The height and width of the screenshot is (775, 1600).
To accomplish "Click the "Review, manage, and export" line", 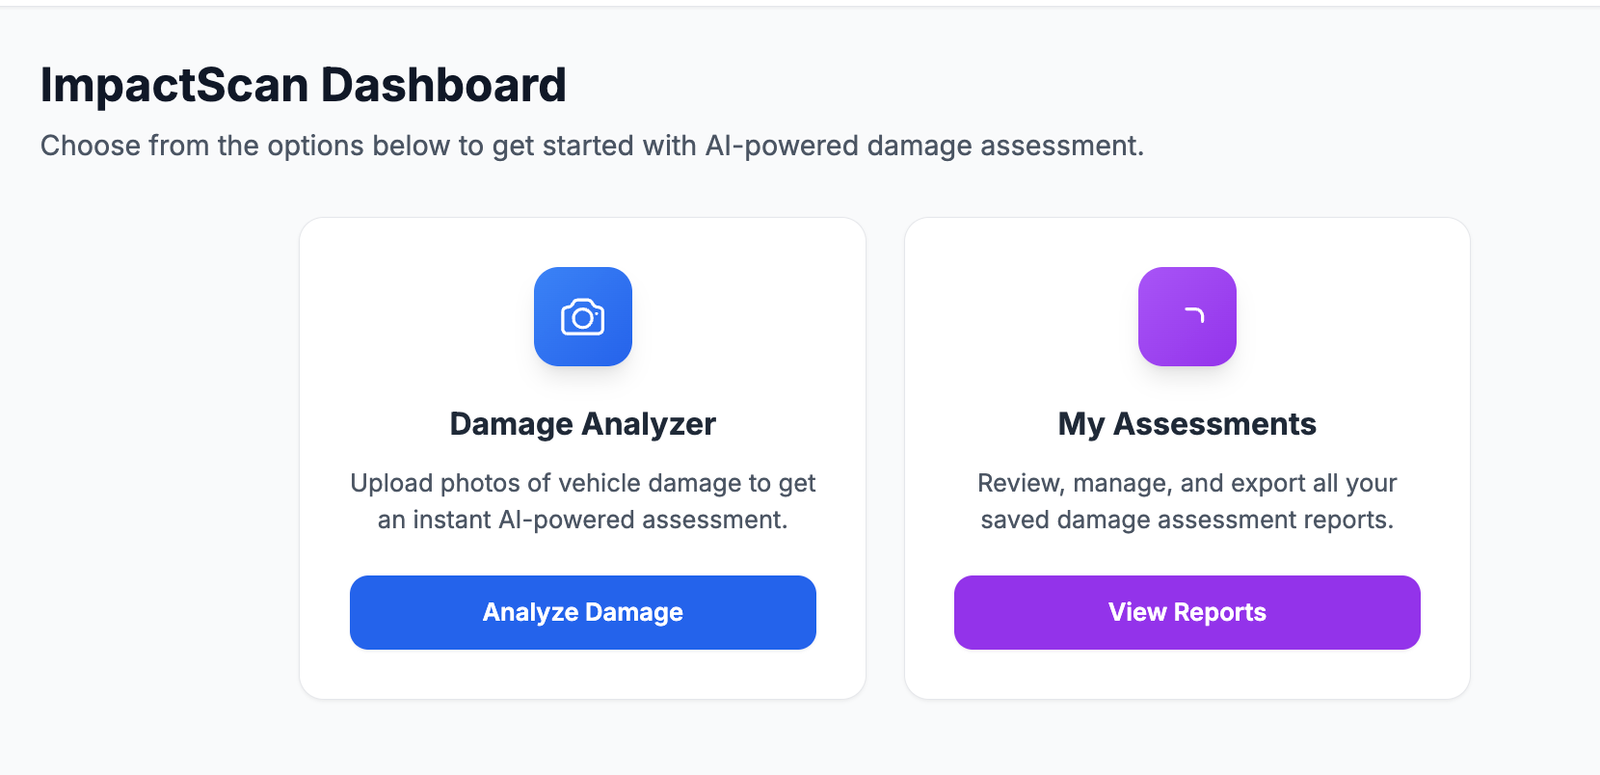I will [1187, 483].
